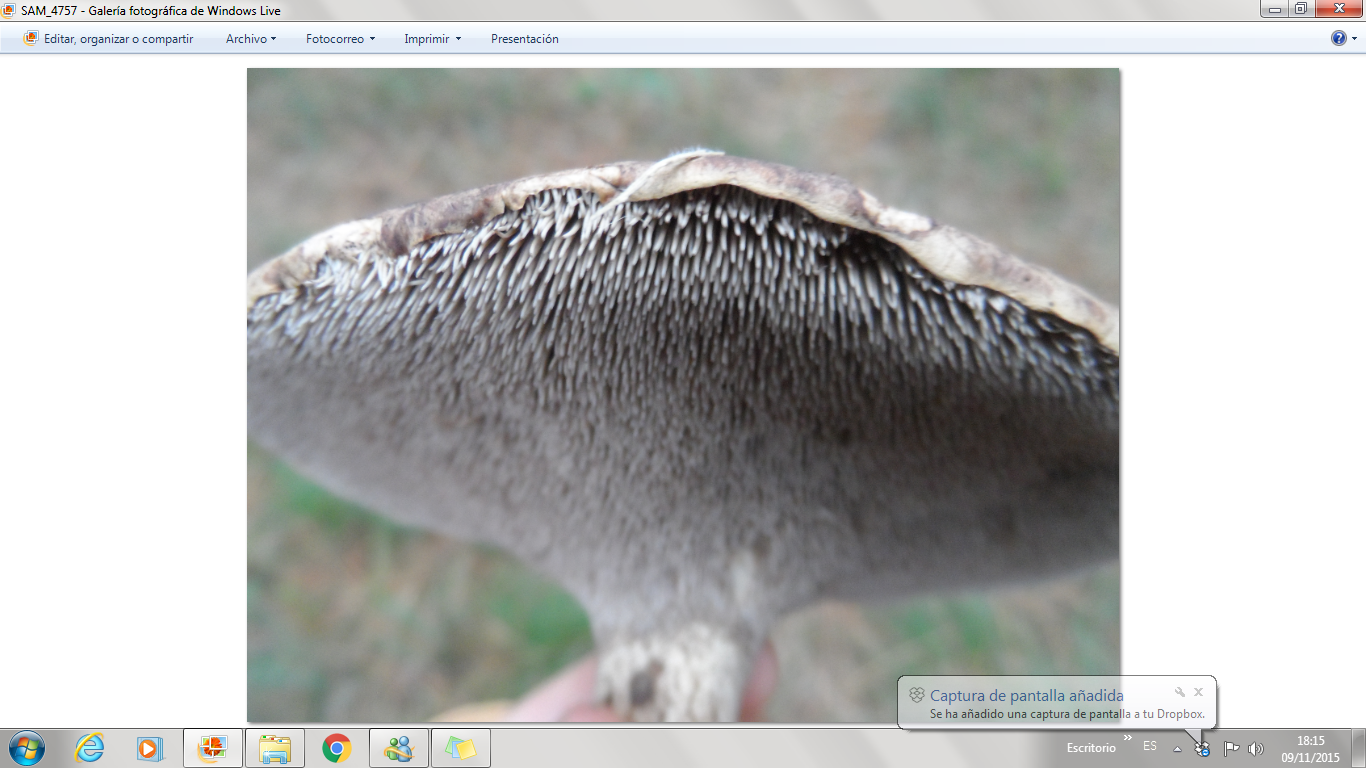The image size is (1366, 768).
Task: Open Windows Media Player from taskbar
Action: [x=150, y=748]
